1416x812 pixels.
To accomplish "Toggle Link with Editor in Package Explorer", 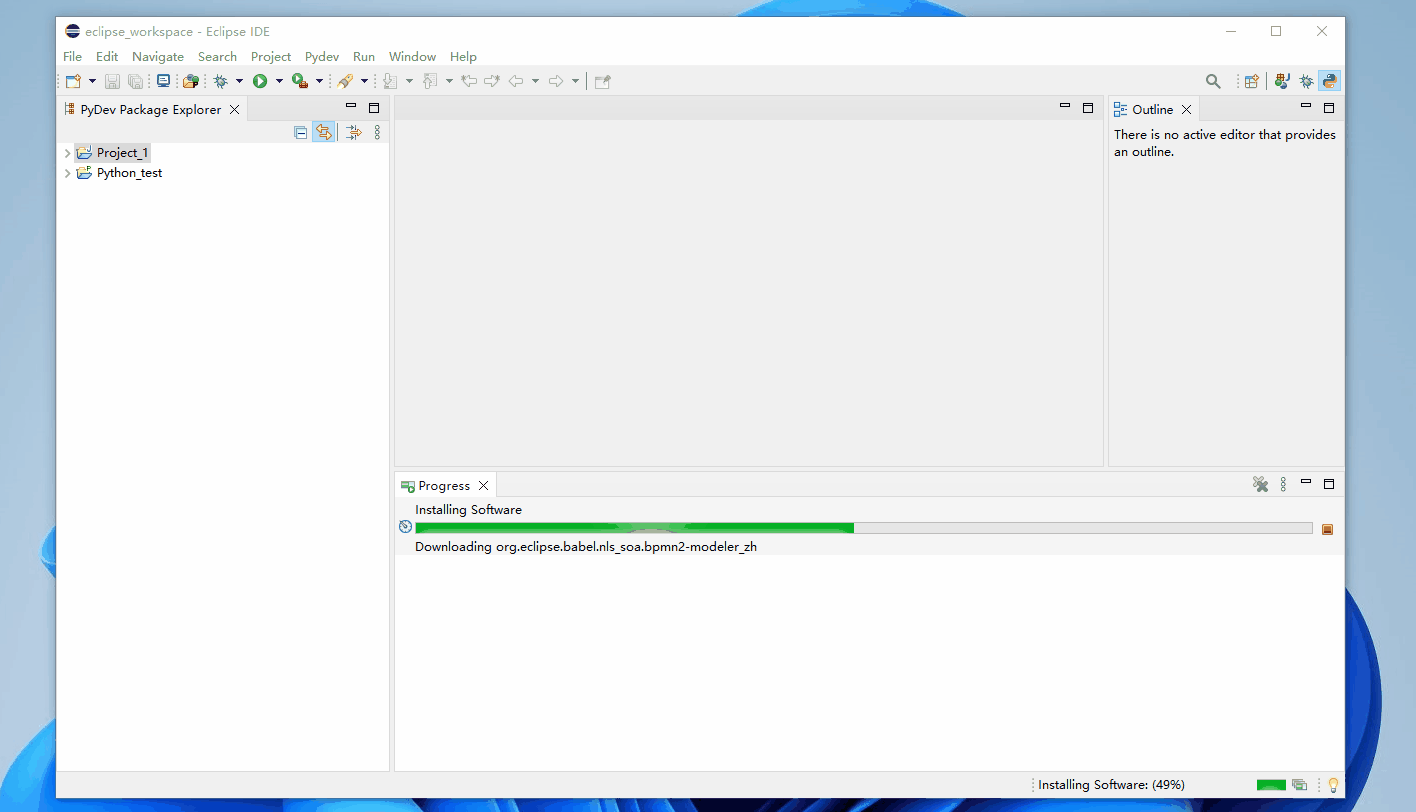I will [x=323, y=132].
